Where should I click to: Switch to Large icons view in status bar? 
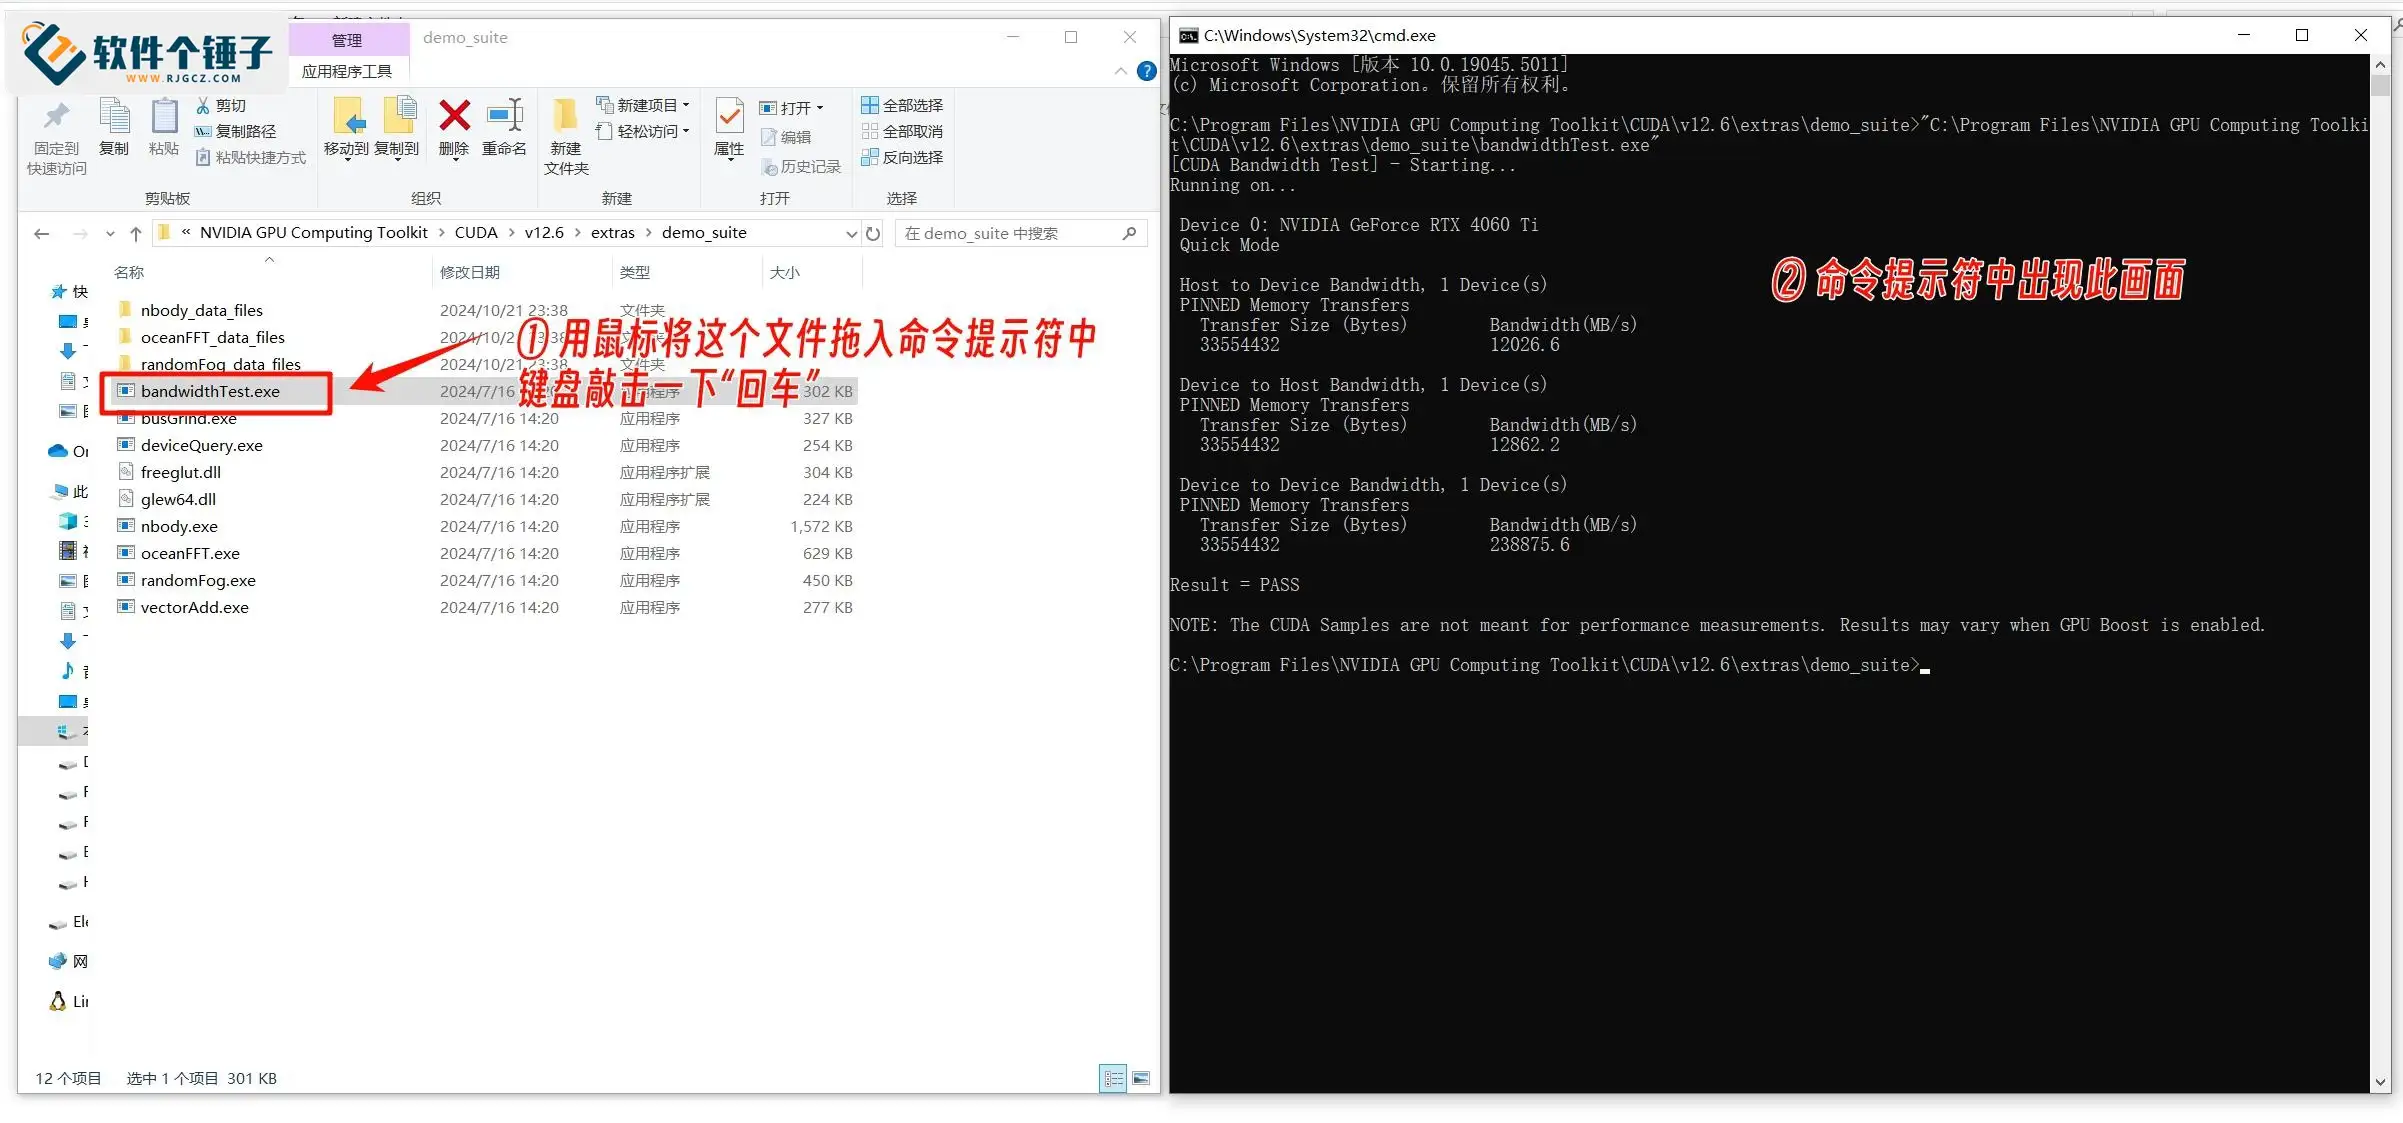[x=1141, y=1078]
